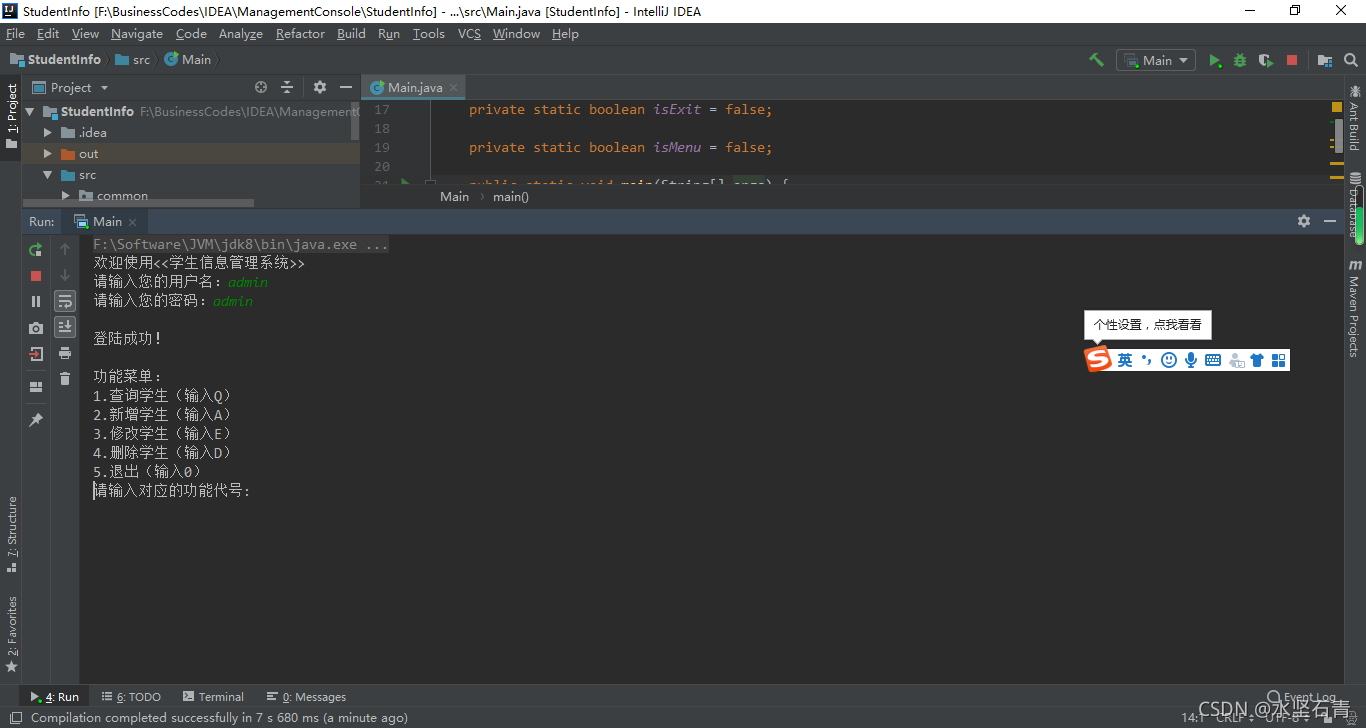Restore layout icon in Run panel
Image resolution: width=1366 pixels, height=728 pixels.
[x=36, y=386]
